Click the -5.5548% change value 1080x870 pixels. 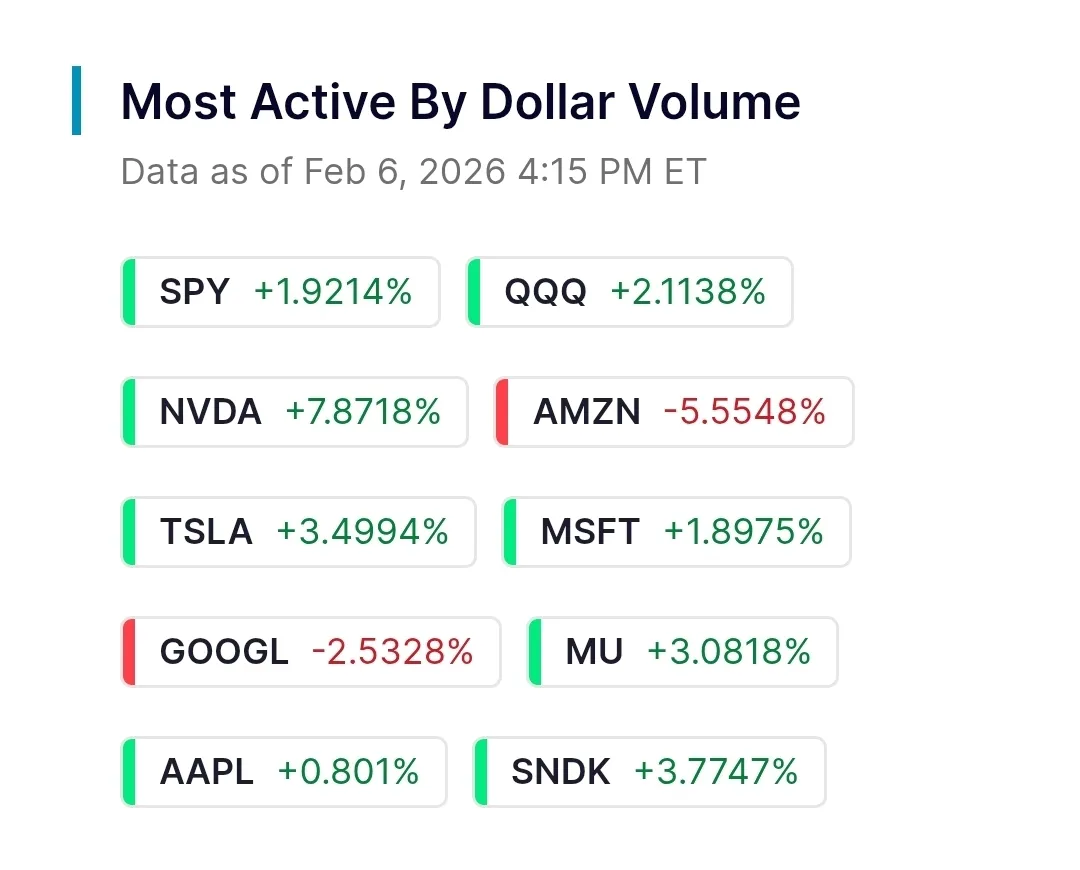[744, 412]
